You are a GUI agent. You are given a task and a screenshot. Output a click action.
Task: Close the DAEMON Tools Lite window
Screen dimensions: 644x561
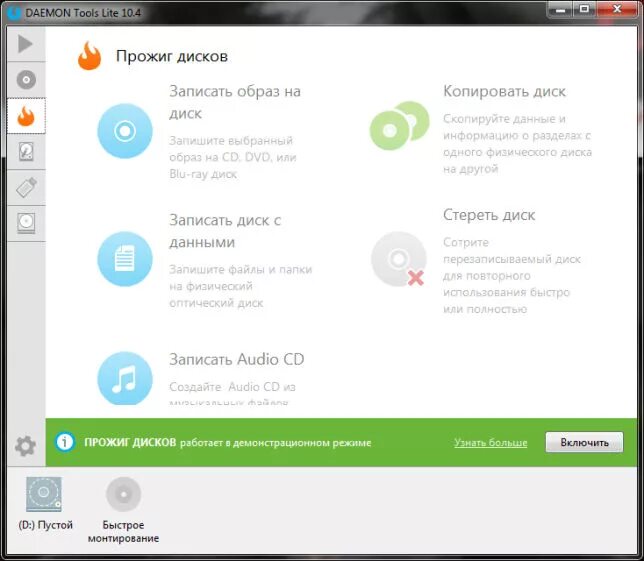click(617, 9)
